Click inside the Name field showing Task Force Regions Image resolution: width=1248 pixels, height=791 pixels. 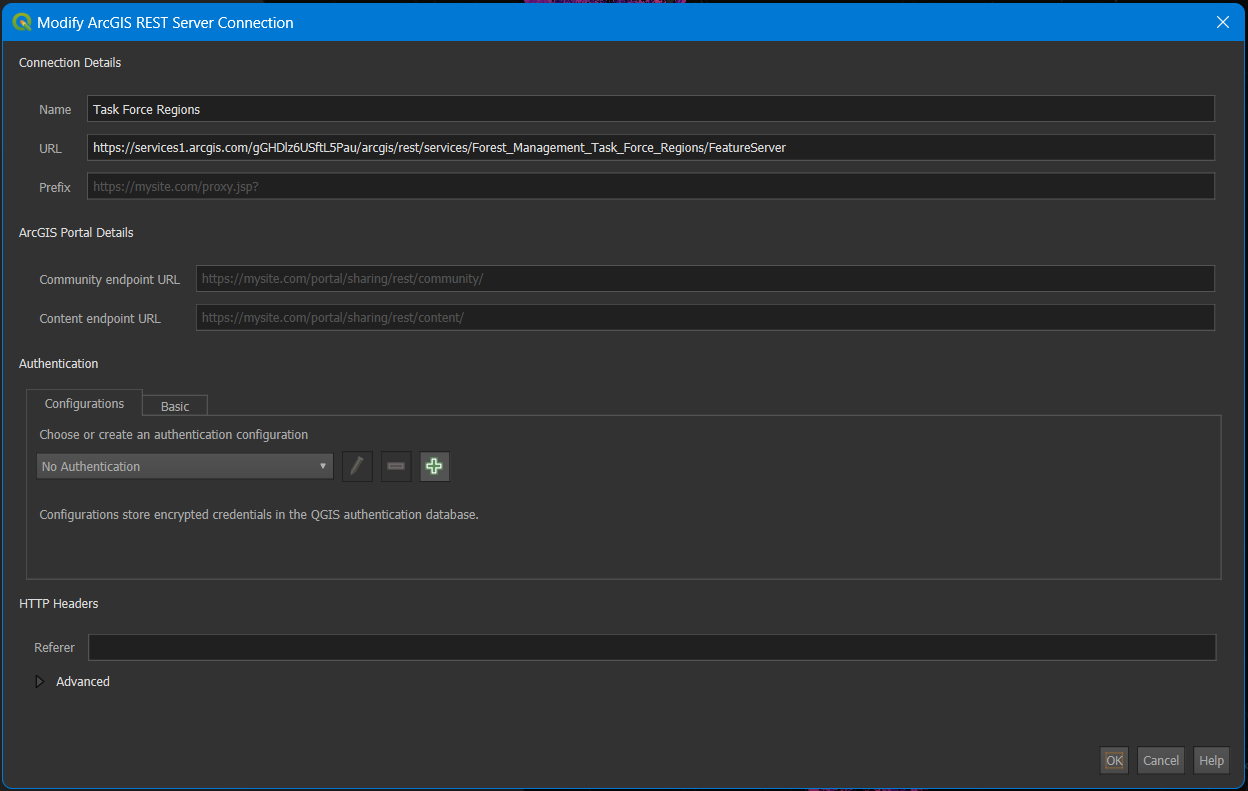[650, 109]
